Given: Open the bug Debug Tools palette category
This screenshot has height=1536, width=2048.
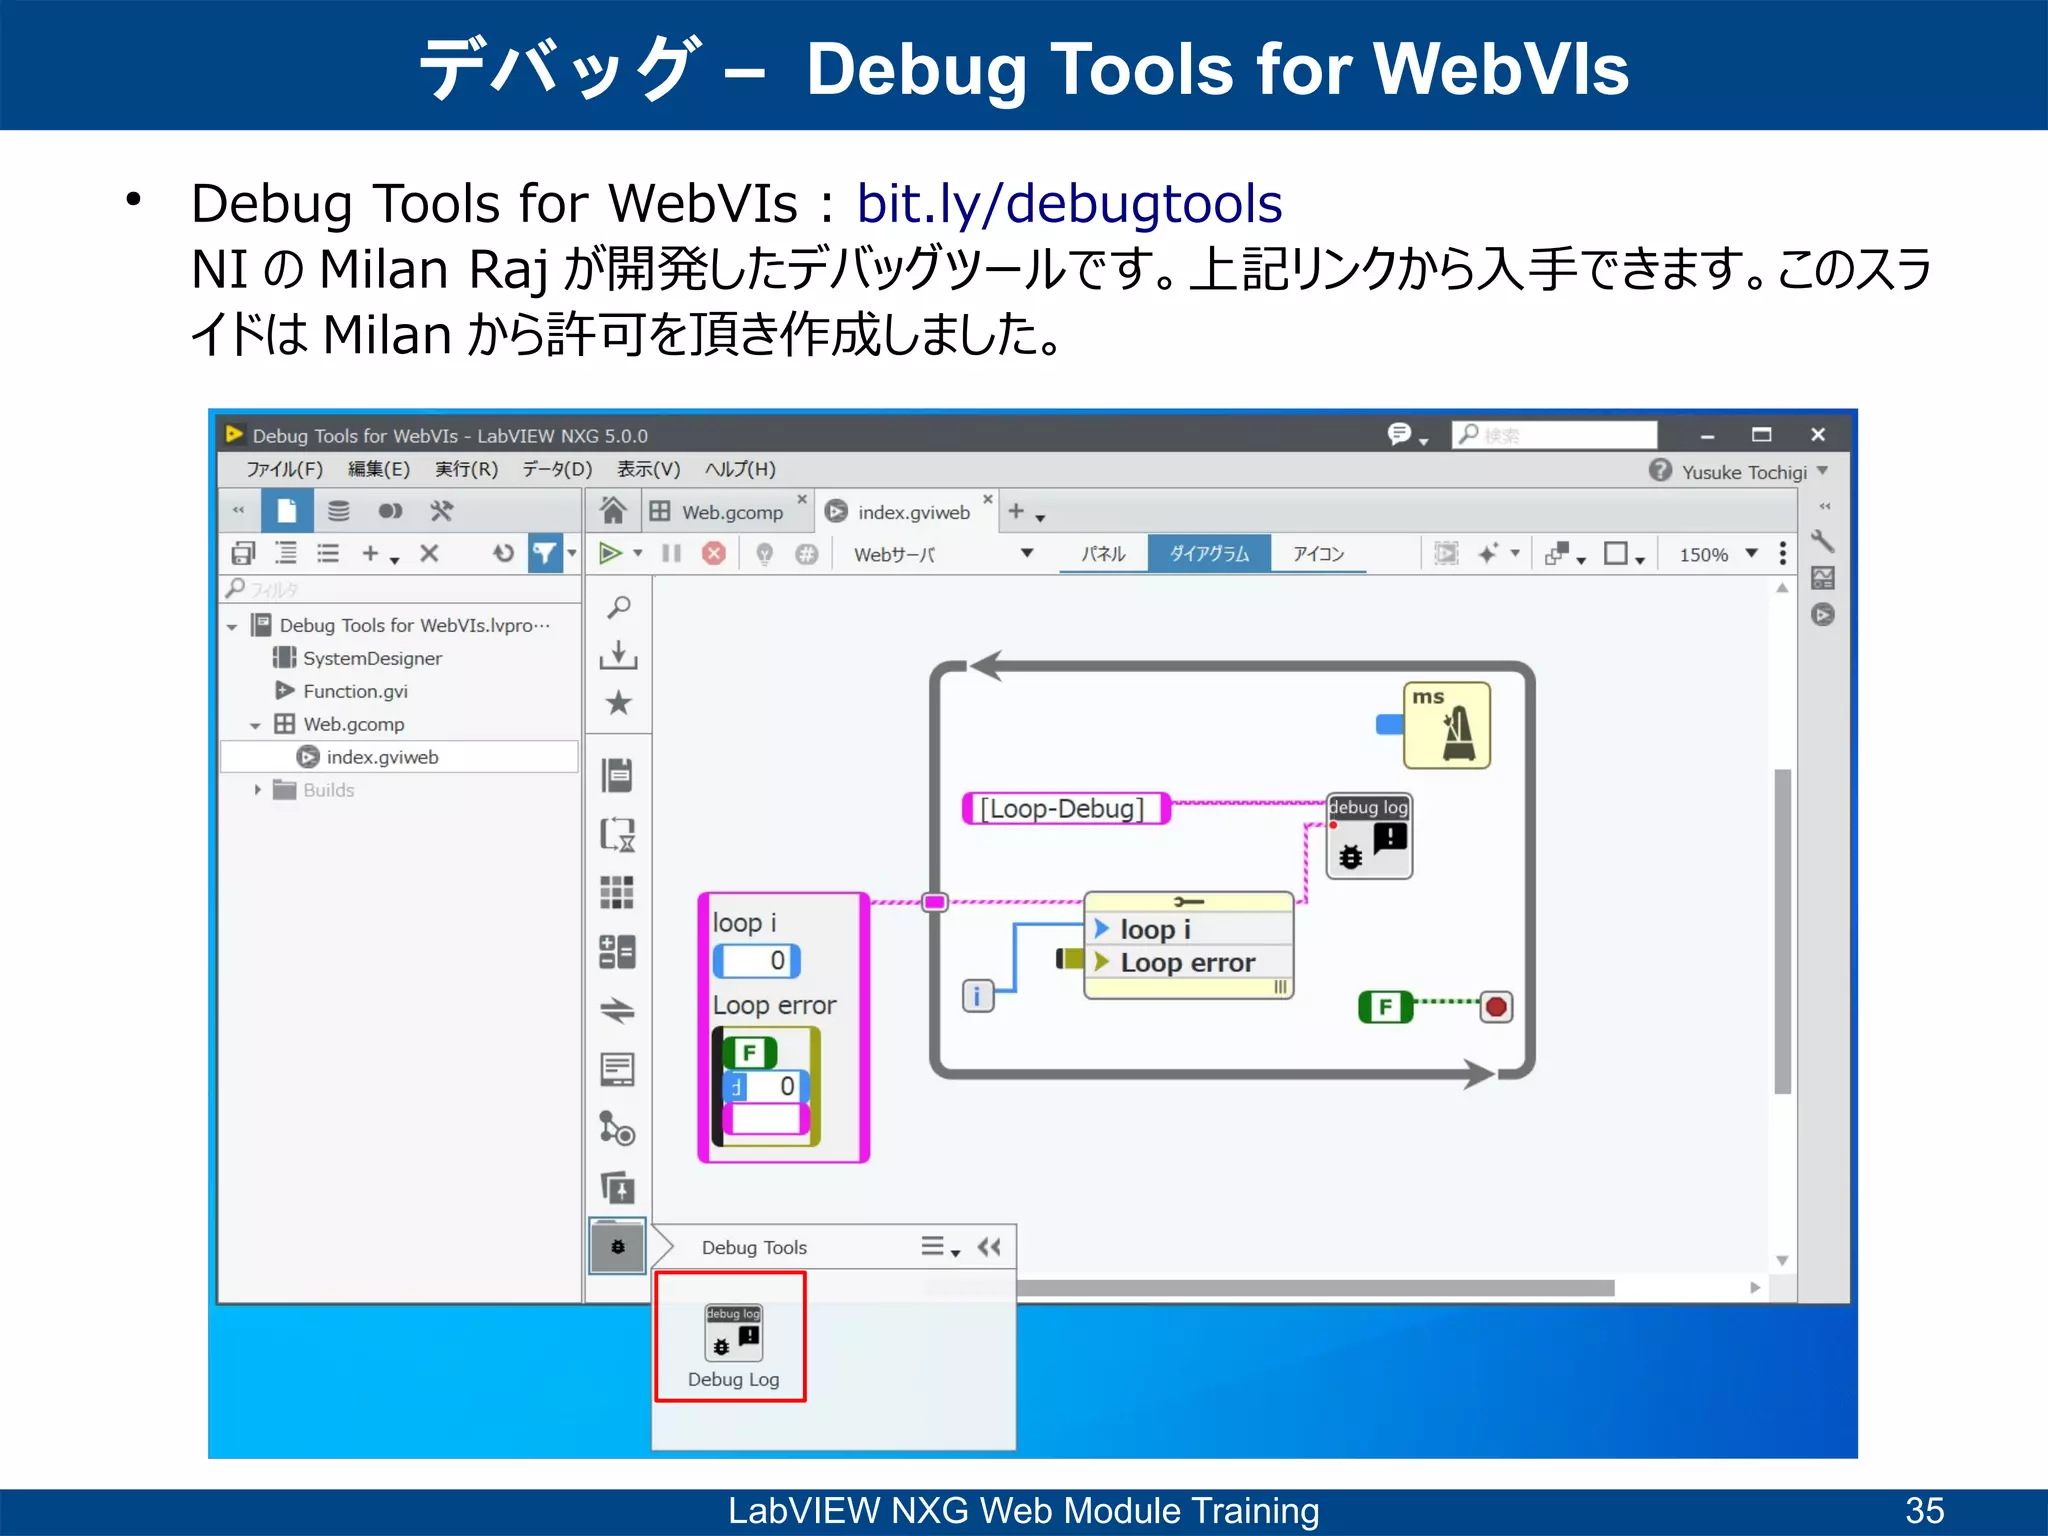Looking at the screenshot, I should click(618, 1246).
